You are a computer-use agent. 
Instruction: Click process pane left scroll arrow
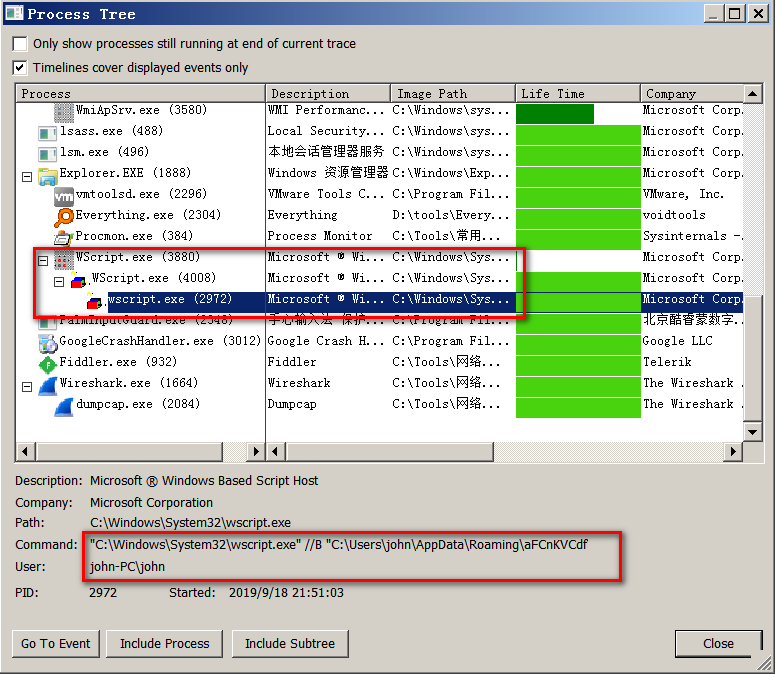click(25, 451)
